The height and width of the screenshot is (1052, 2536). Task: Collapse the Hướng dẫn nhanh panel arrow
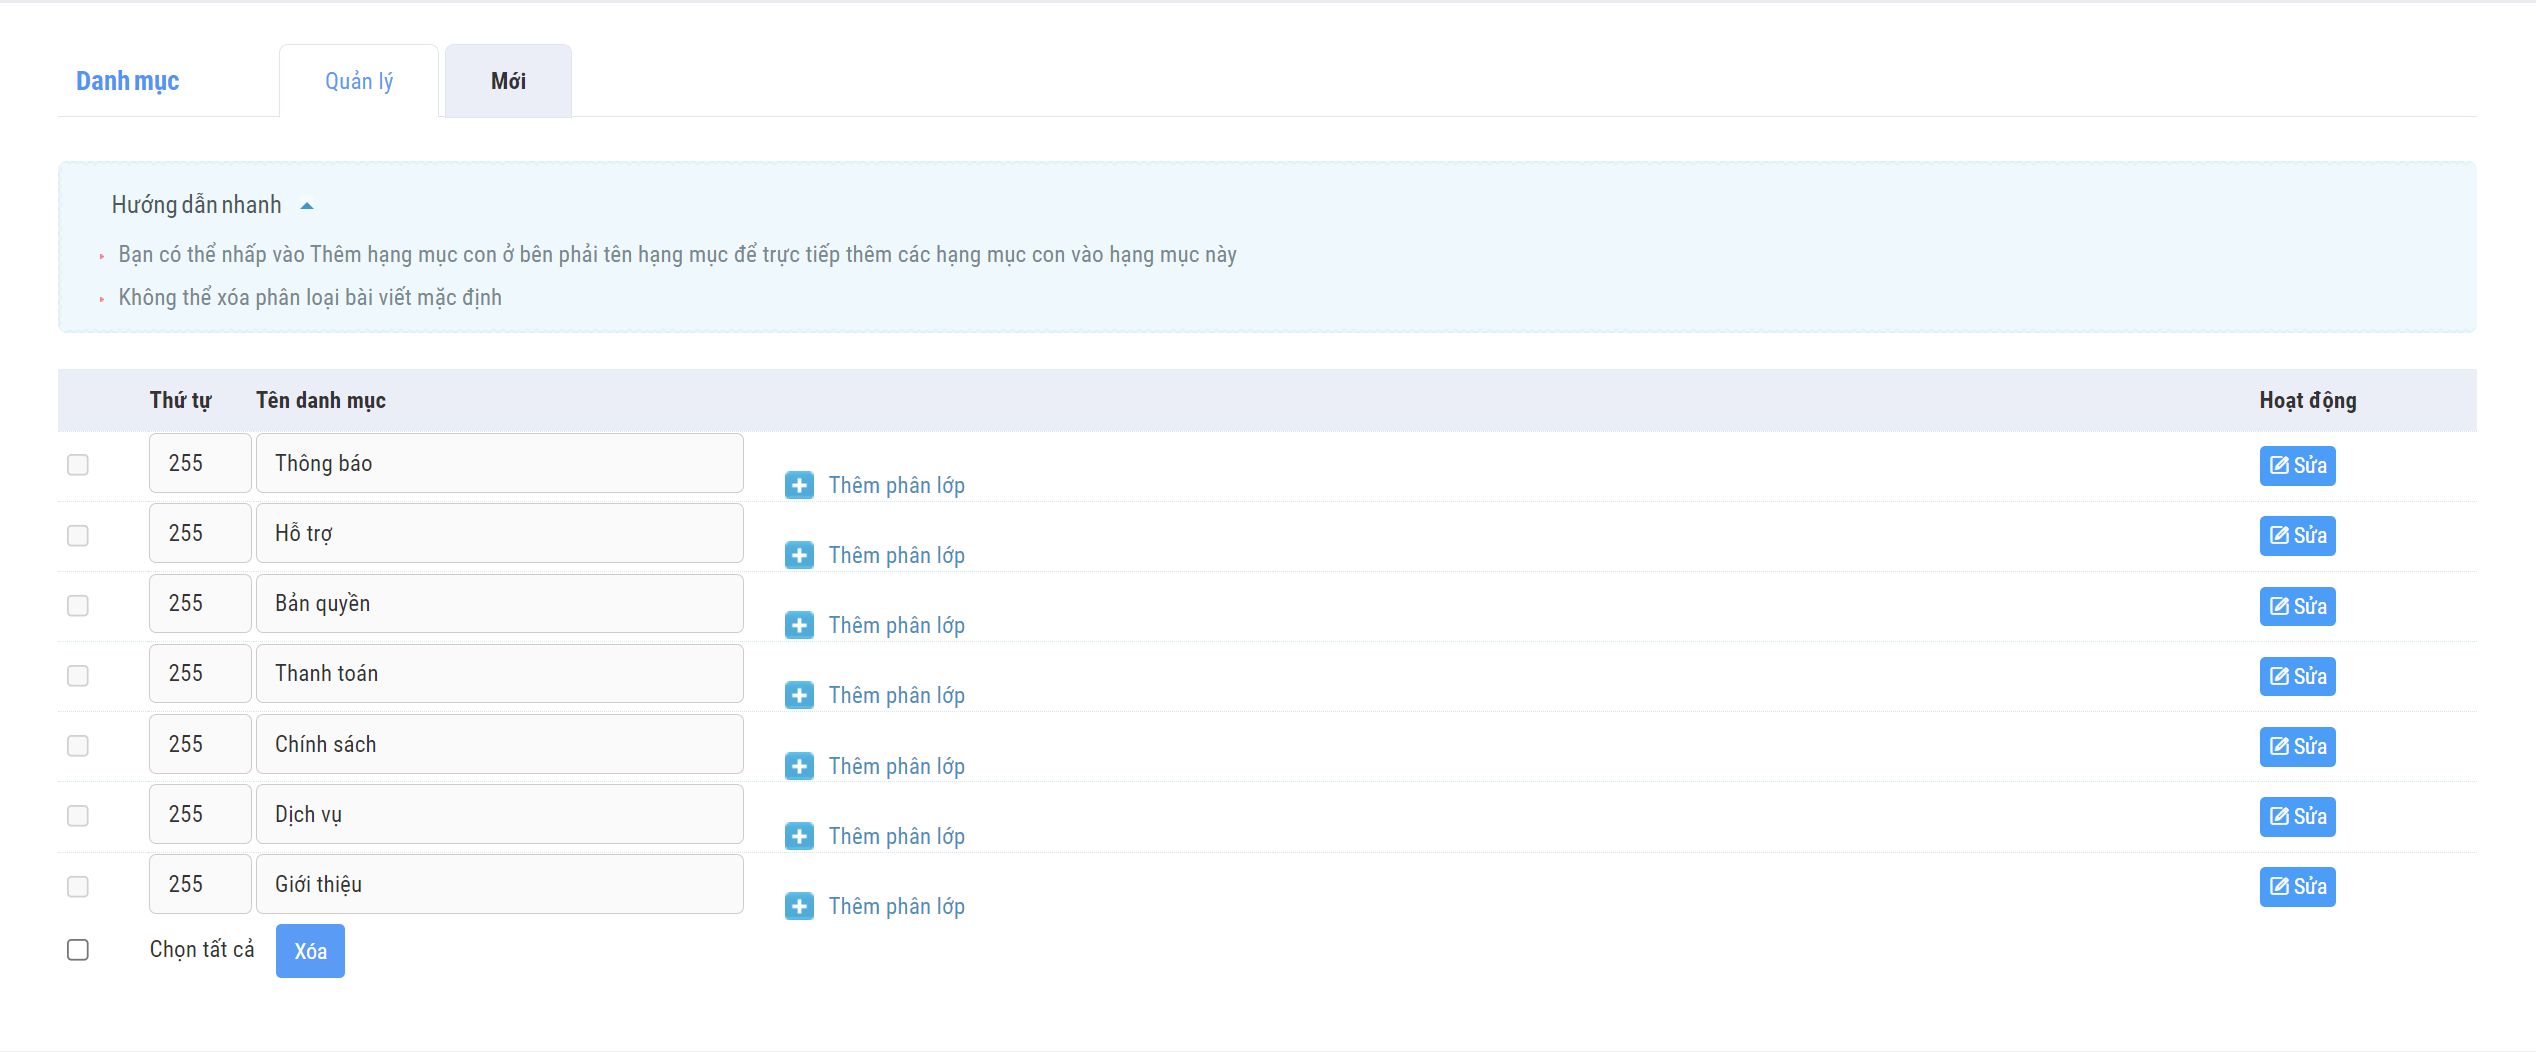point(307,206)
